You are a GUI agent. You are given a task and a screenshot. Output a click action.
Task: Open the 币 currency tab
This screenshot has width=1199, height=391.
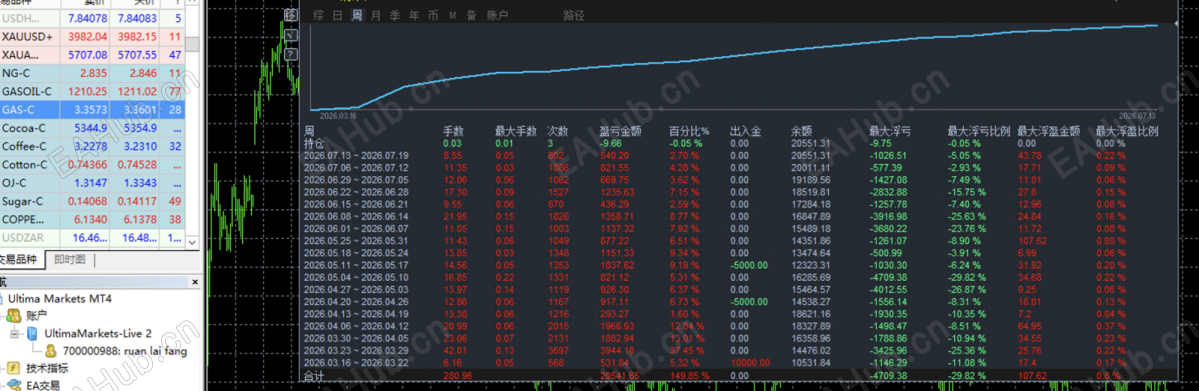(x=434, y=15)
